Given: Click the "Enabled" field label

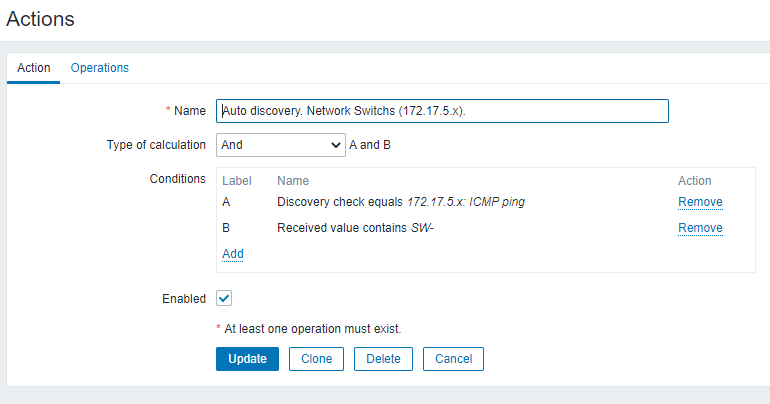Looking at the screenshot, I should coord(183,298).
